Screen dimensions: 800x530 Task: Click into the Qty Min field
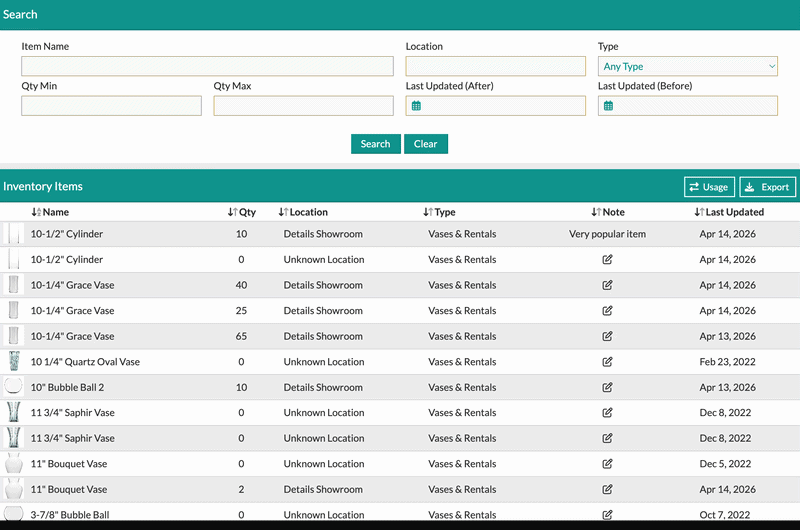111,106
